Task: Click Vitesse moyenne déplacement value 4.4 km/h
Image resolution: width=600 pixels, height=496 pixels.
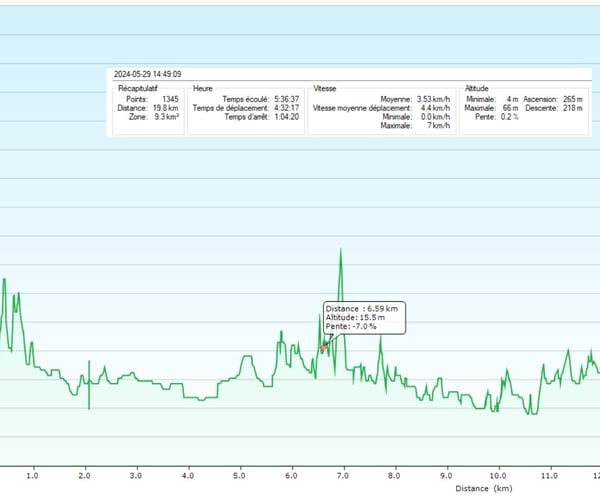Action: pyautogui.click(x=435, y=108)
